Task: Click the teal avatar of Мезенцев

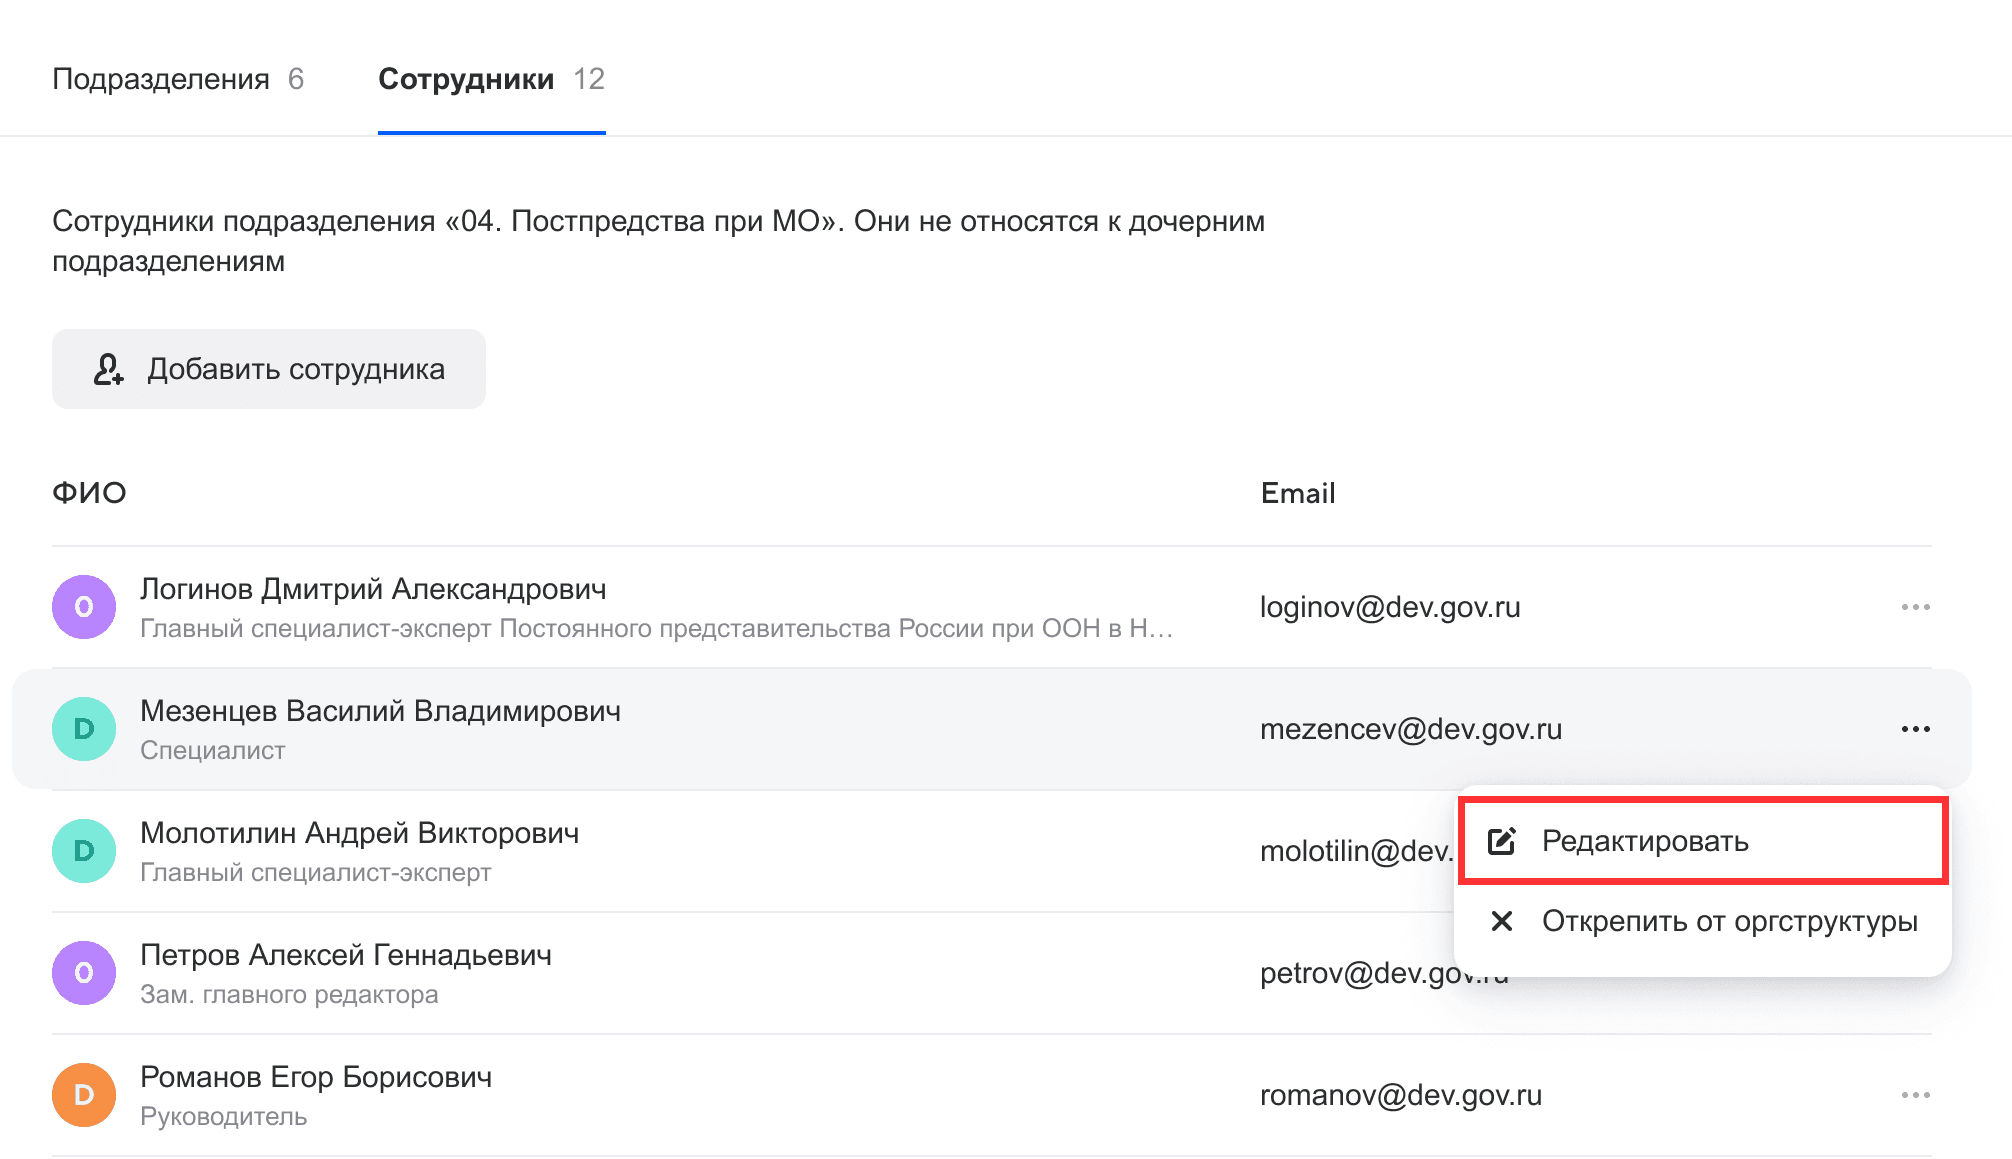Action: (x=84, y=729)
